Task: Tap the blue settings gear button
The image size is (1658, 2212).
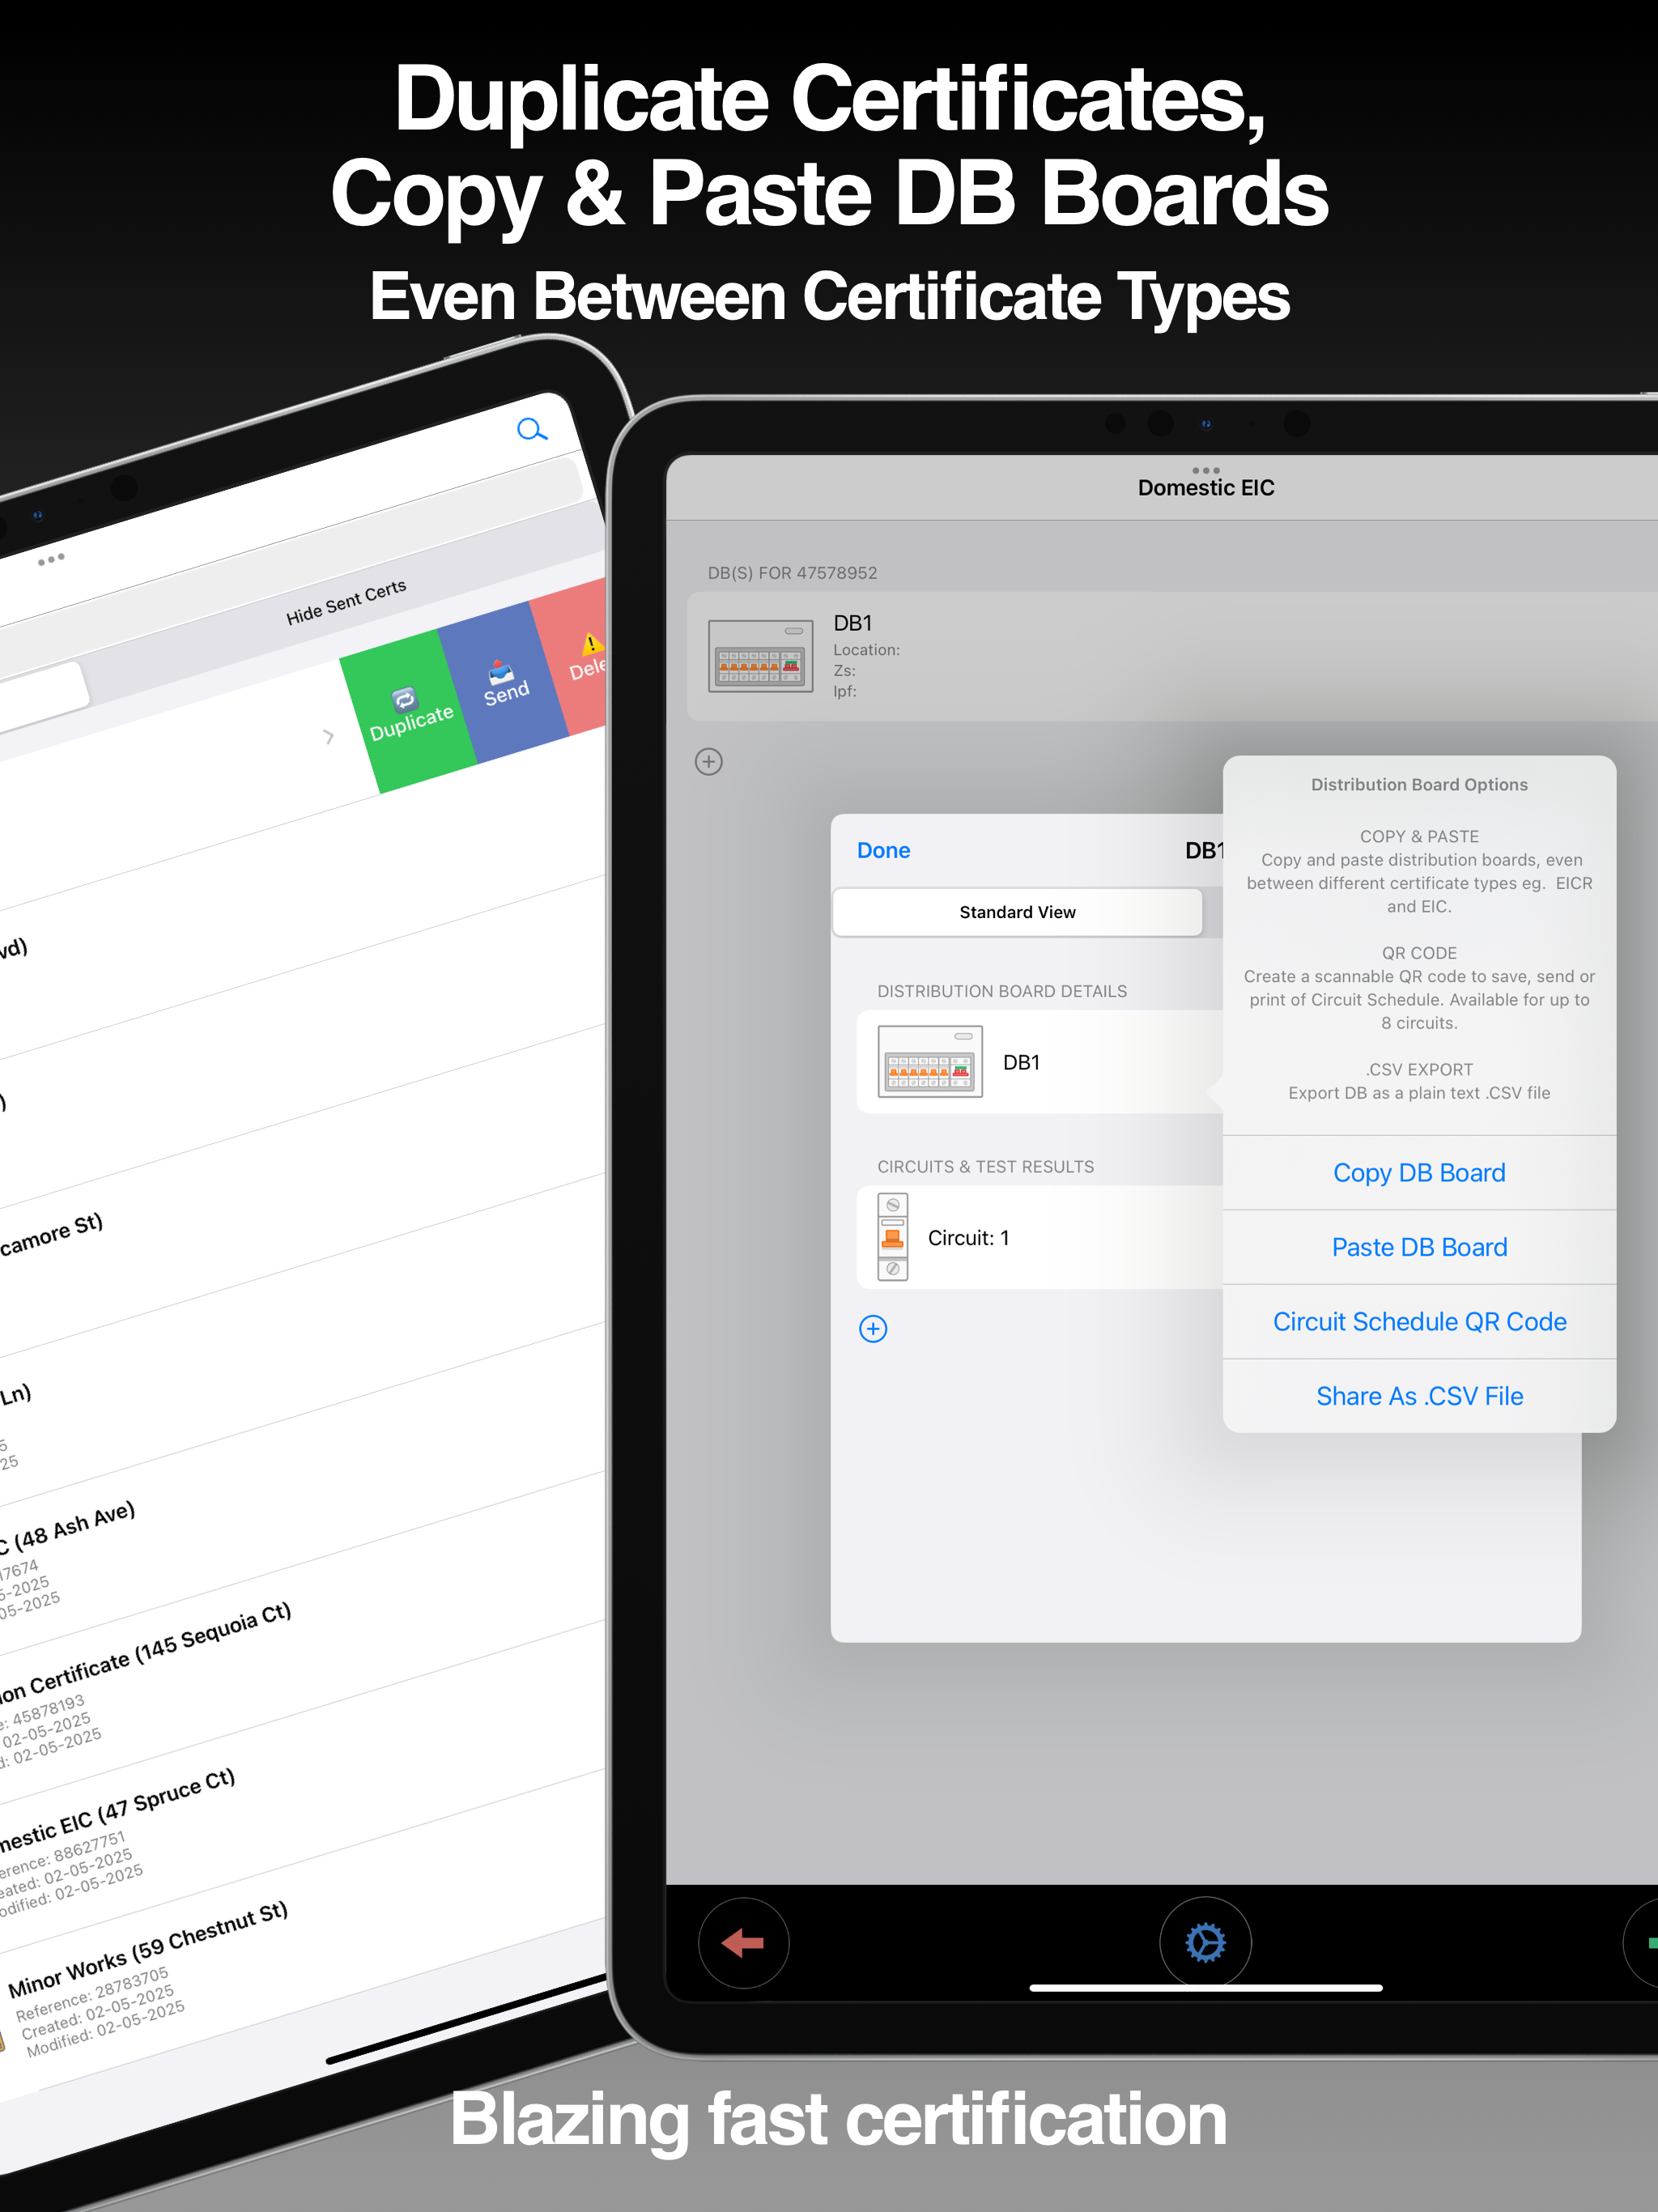Action: [x=1205, y=1943]
